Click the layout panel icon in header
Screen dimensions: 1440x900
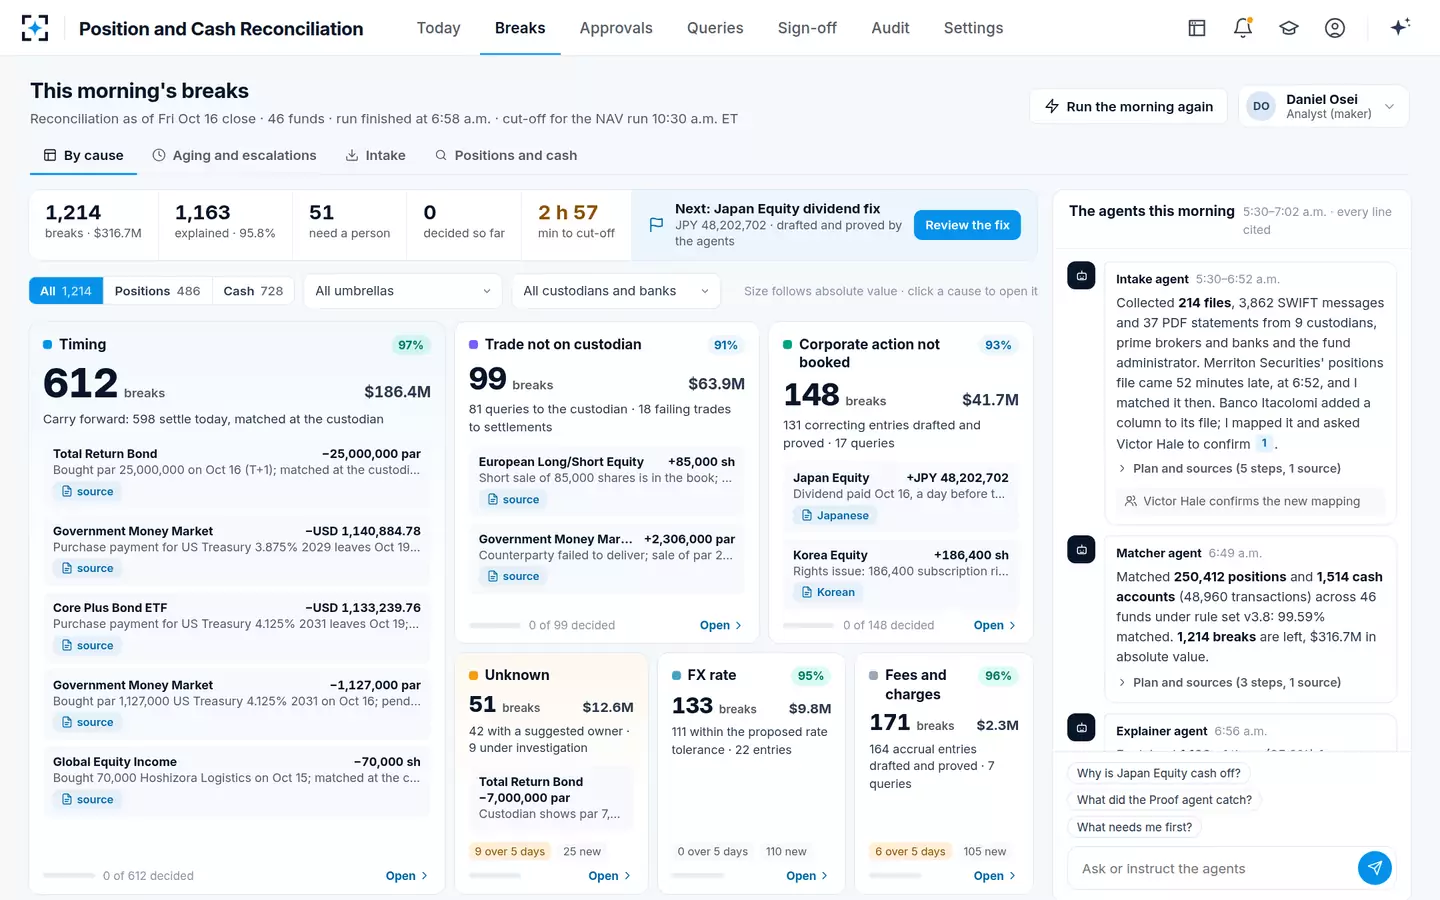pos(1197,28)
